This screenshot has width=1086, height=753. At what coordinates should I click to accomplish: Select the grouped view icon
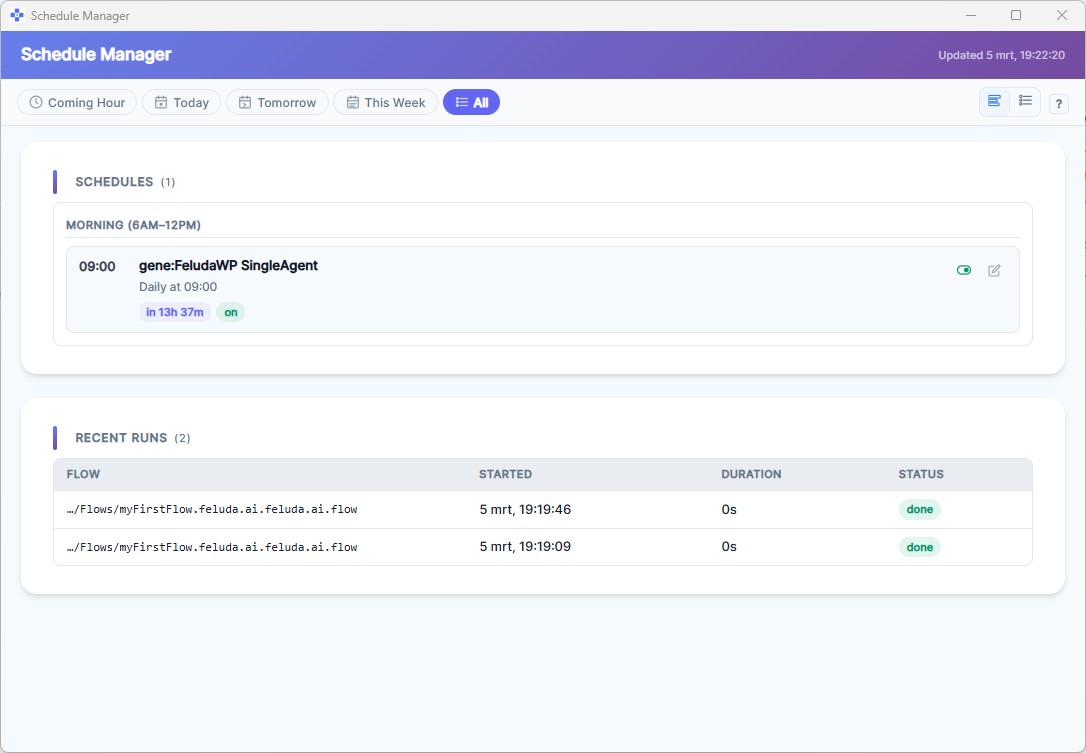point(993,102)
